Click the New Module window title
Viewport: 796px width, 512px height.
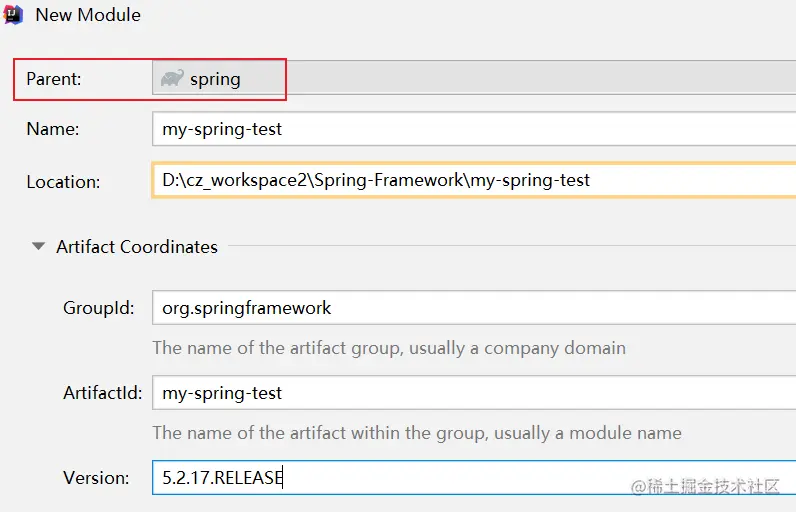point(88,15)
